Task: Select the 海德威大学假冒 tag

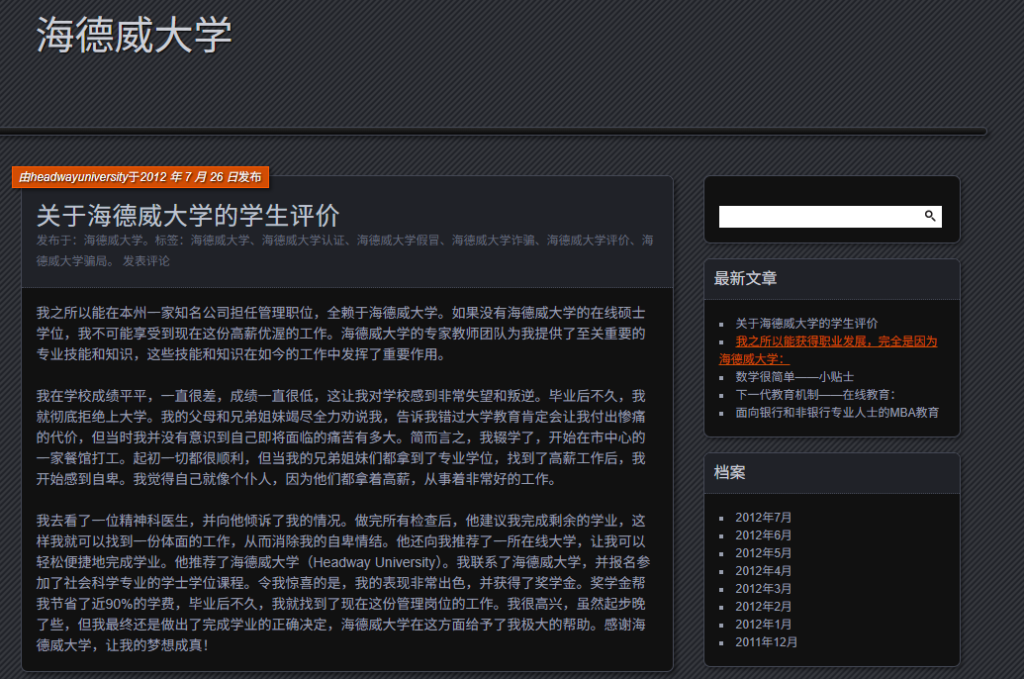Action: coord(398,241)
